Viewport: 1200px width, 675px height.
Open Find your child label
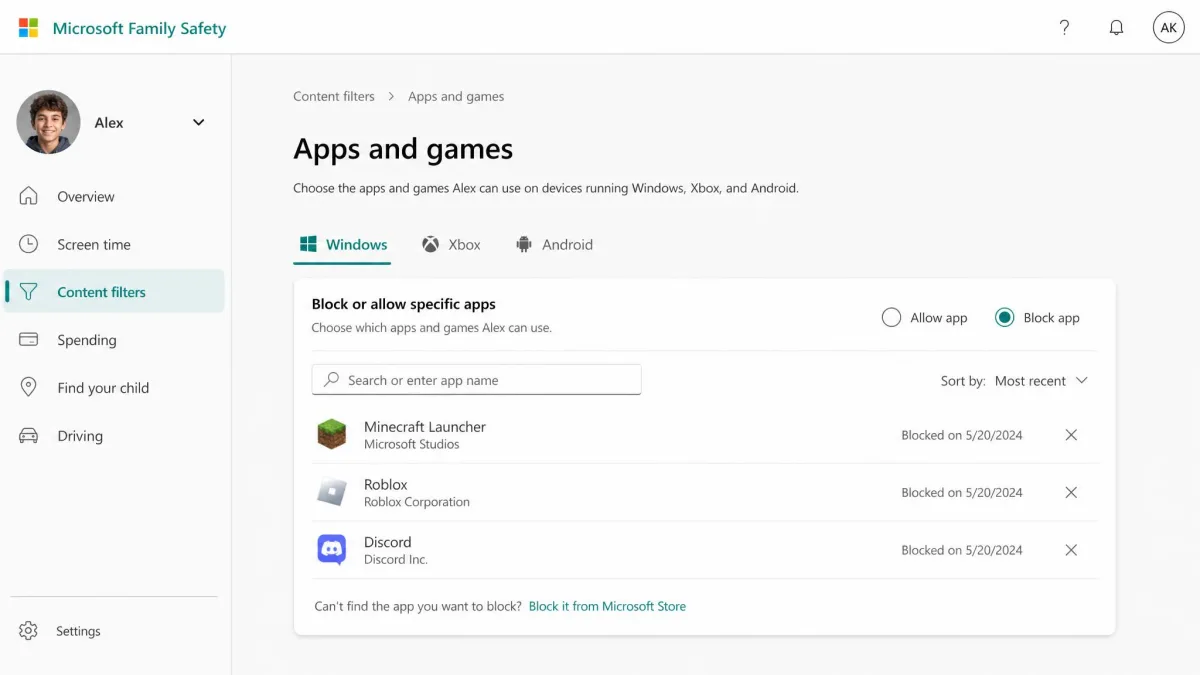[103, 388]
